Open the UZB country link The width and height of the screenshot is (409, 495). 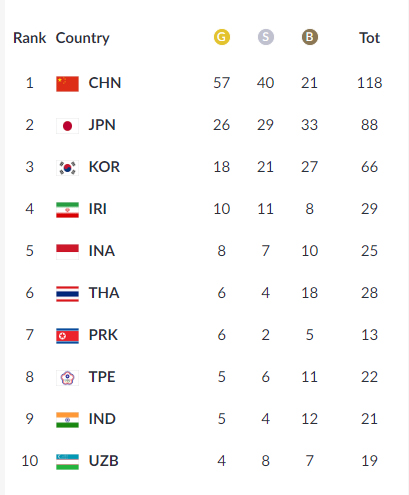(103, 461)
